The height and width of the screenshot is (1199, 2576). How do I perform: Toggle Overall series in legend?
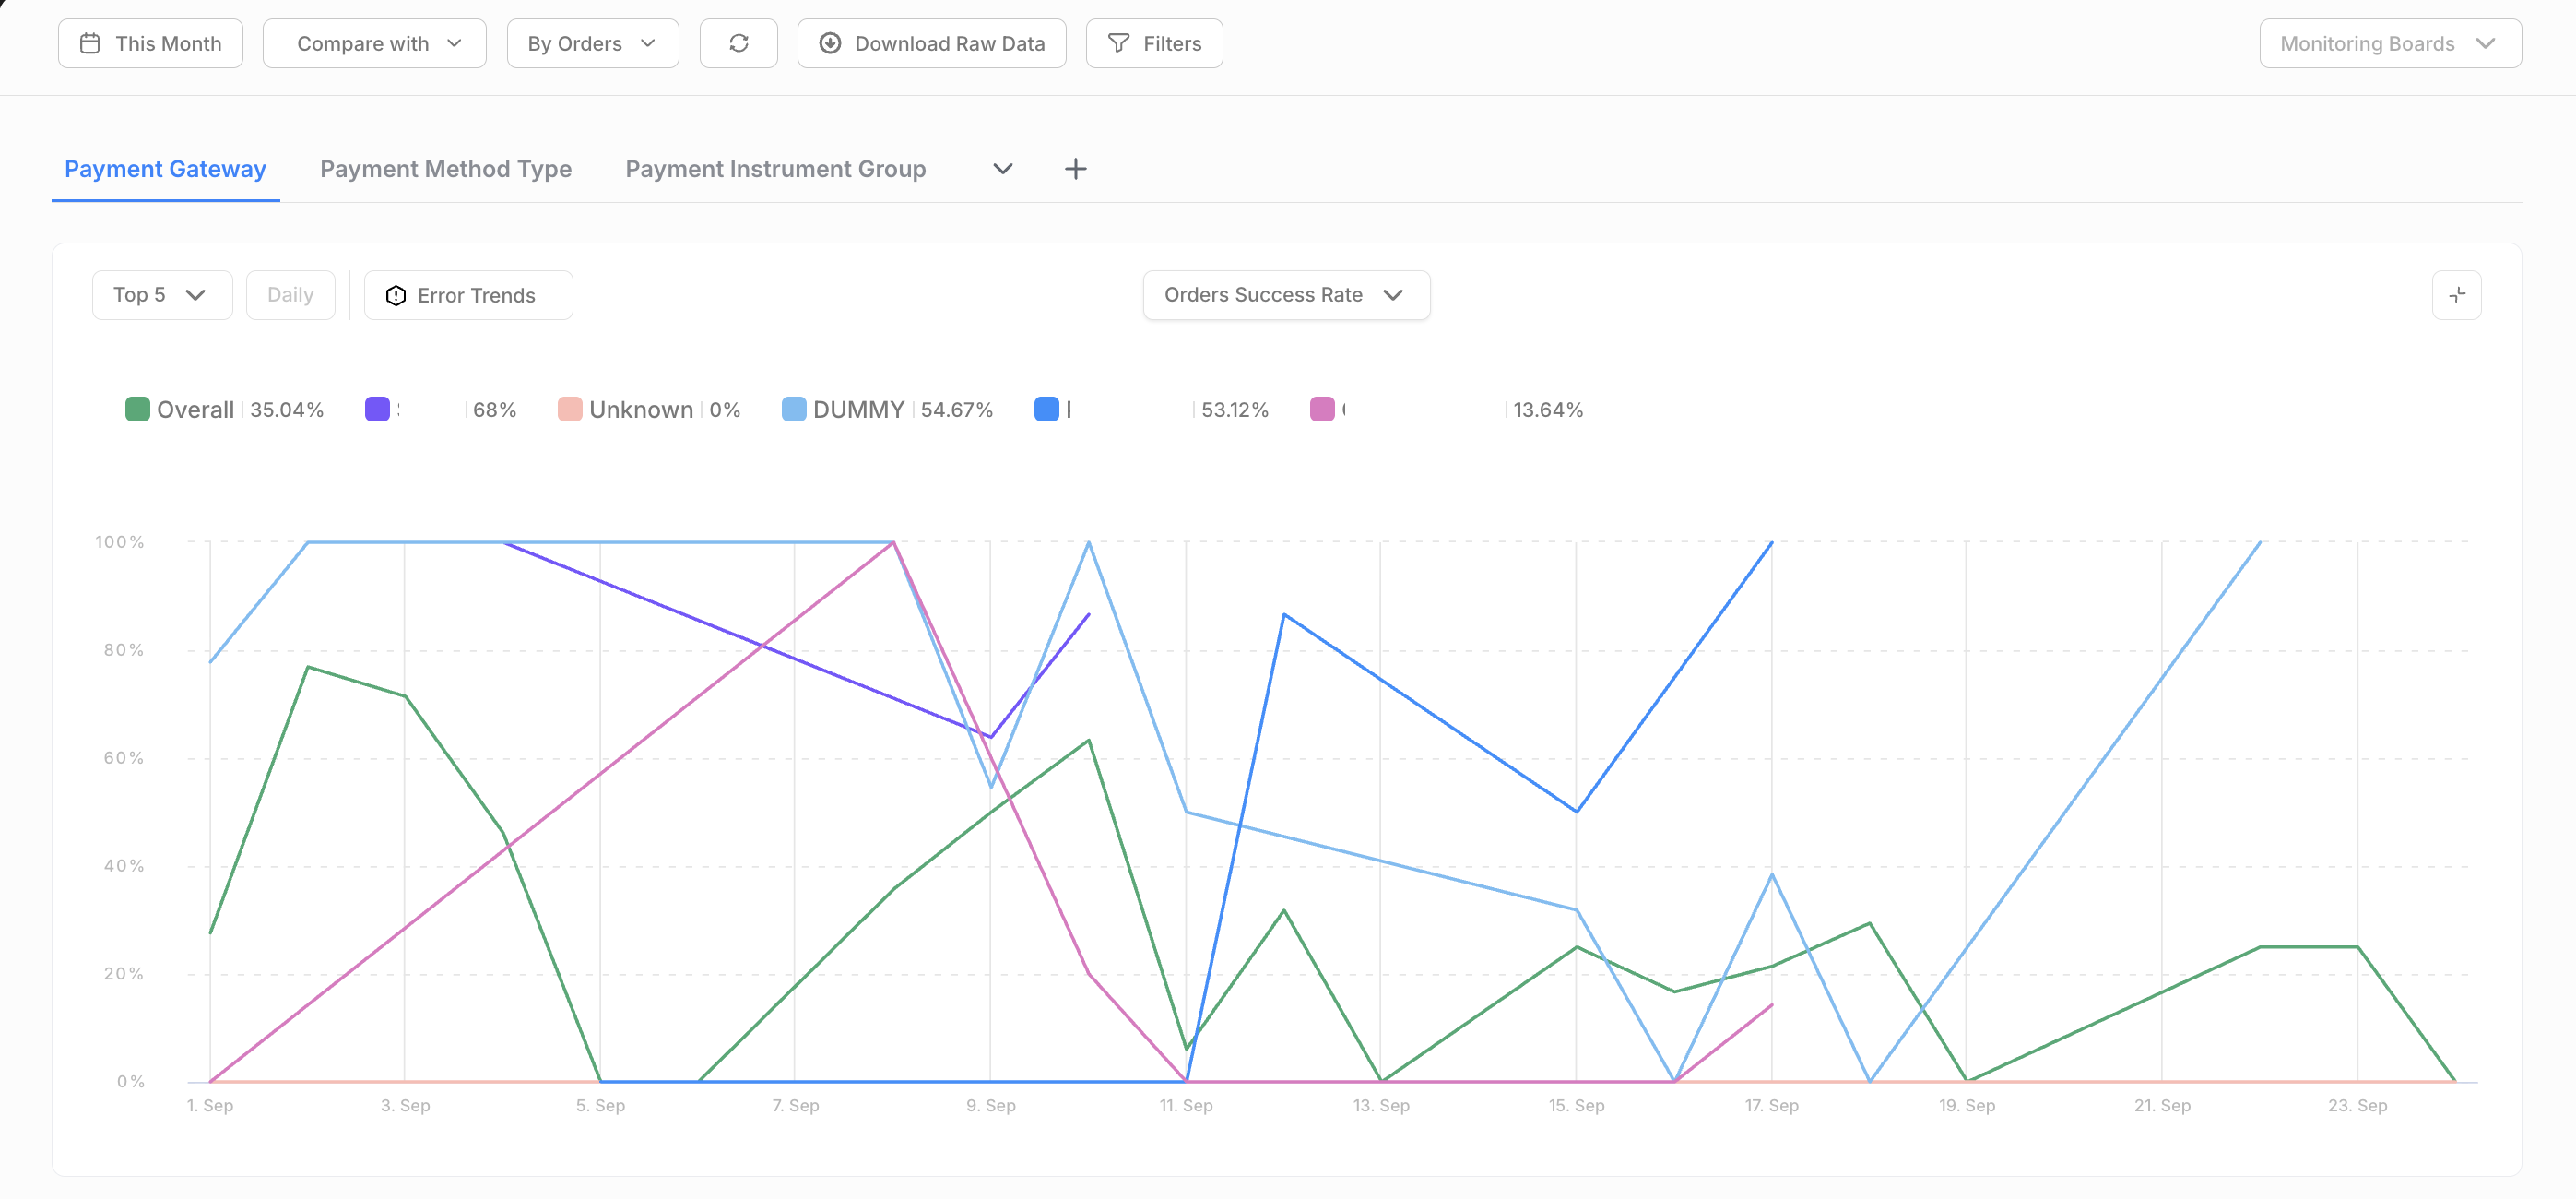[x=195, y=410]
